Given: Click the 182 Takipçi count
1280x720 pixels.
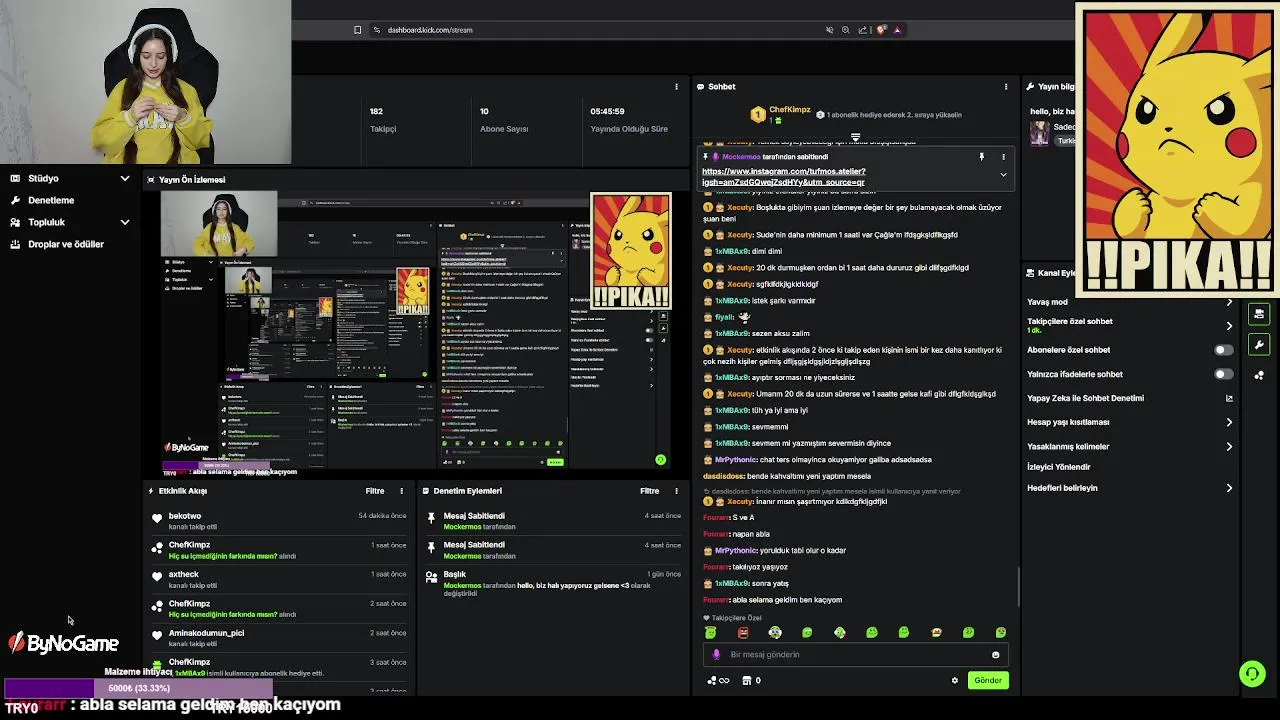Looking at the screenshot, I should tap(376, 111).
